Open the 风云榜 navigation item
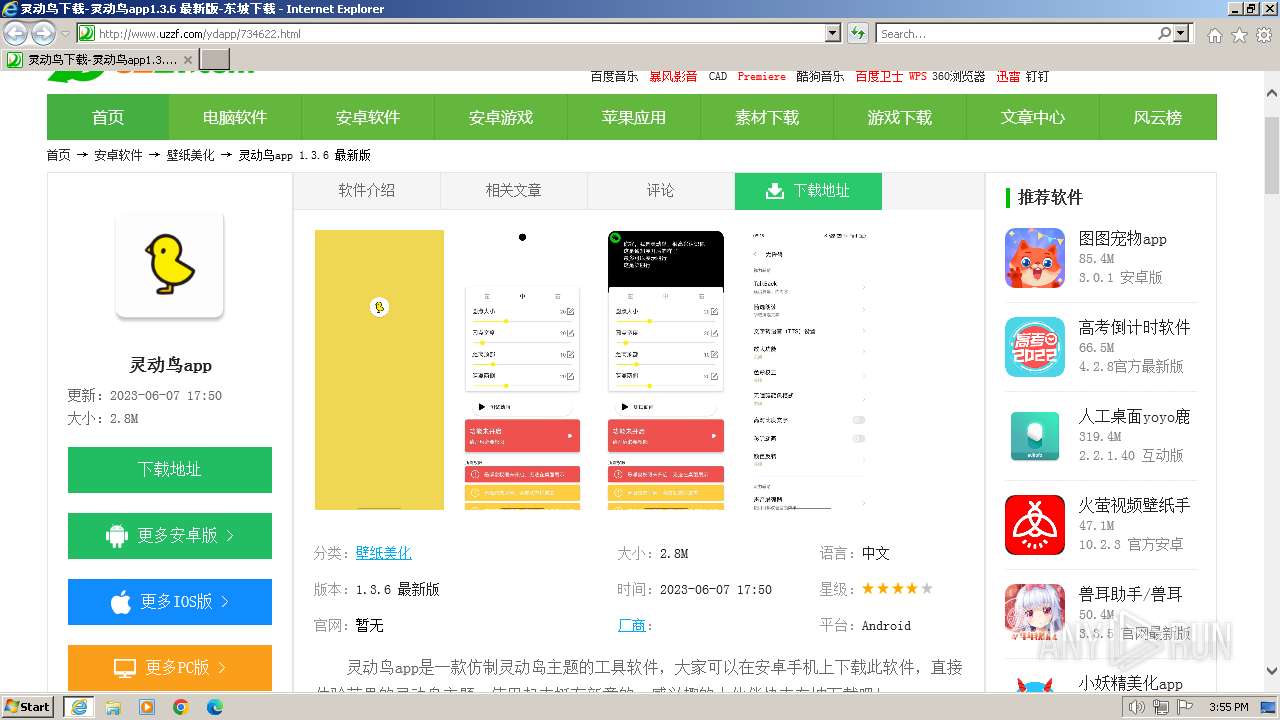The width and height of the screenshot is (1280, 720). pyautogui.click(x=1158, y=117)
